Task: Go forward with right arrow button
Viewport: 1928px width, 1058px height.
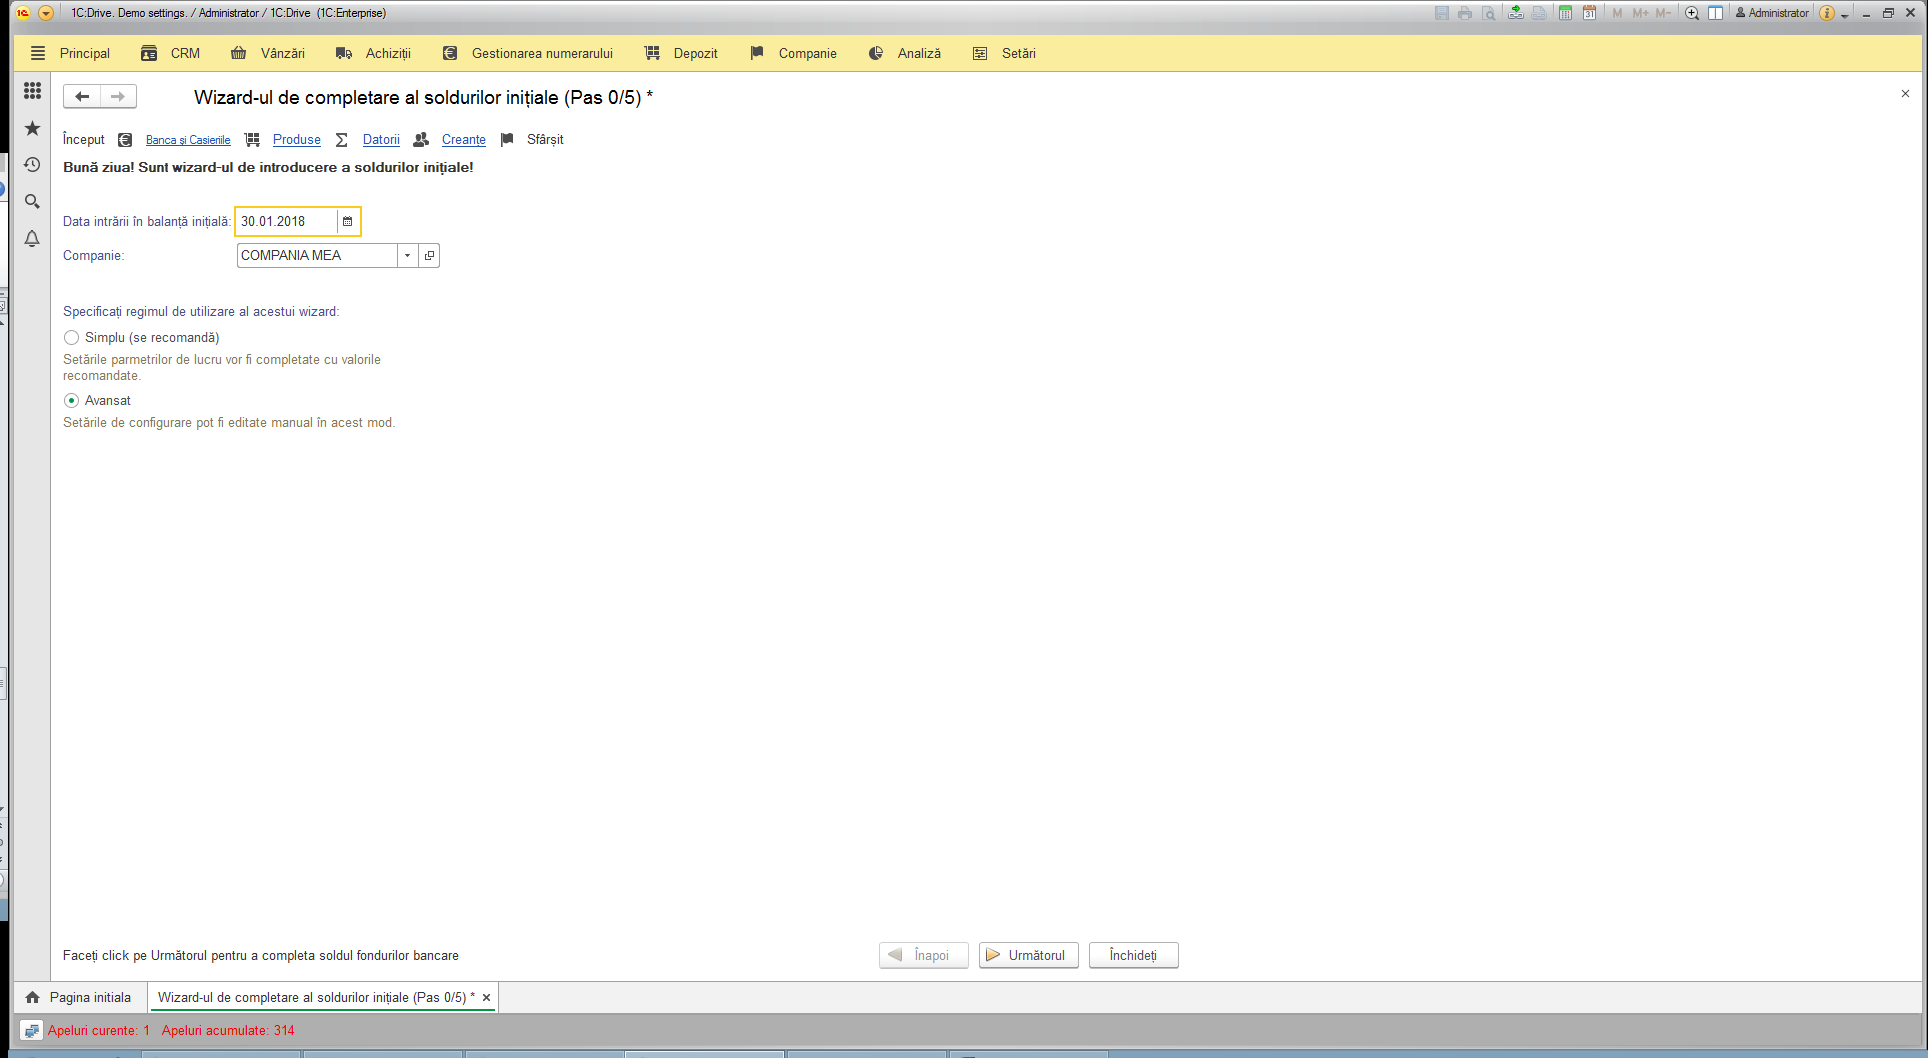Action: pyautogui.click(x=118, y=96)
